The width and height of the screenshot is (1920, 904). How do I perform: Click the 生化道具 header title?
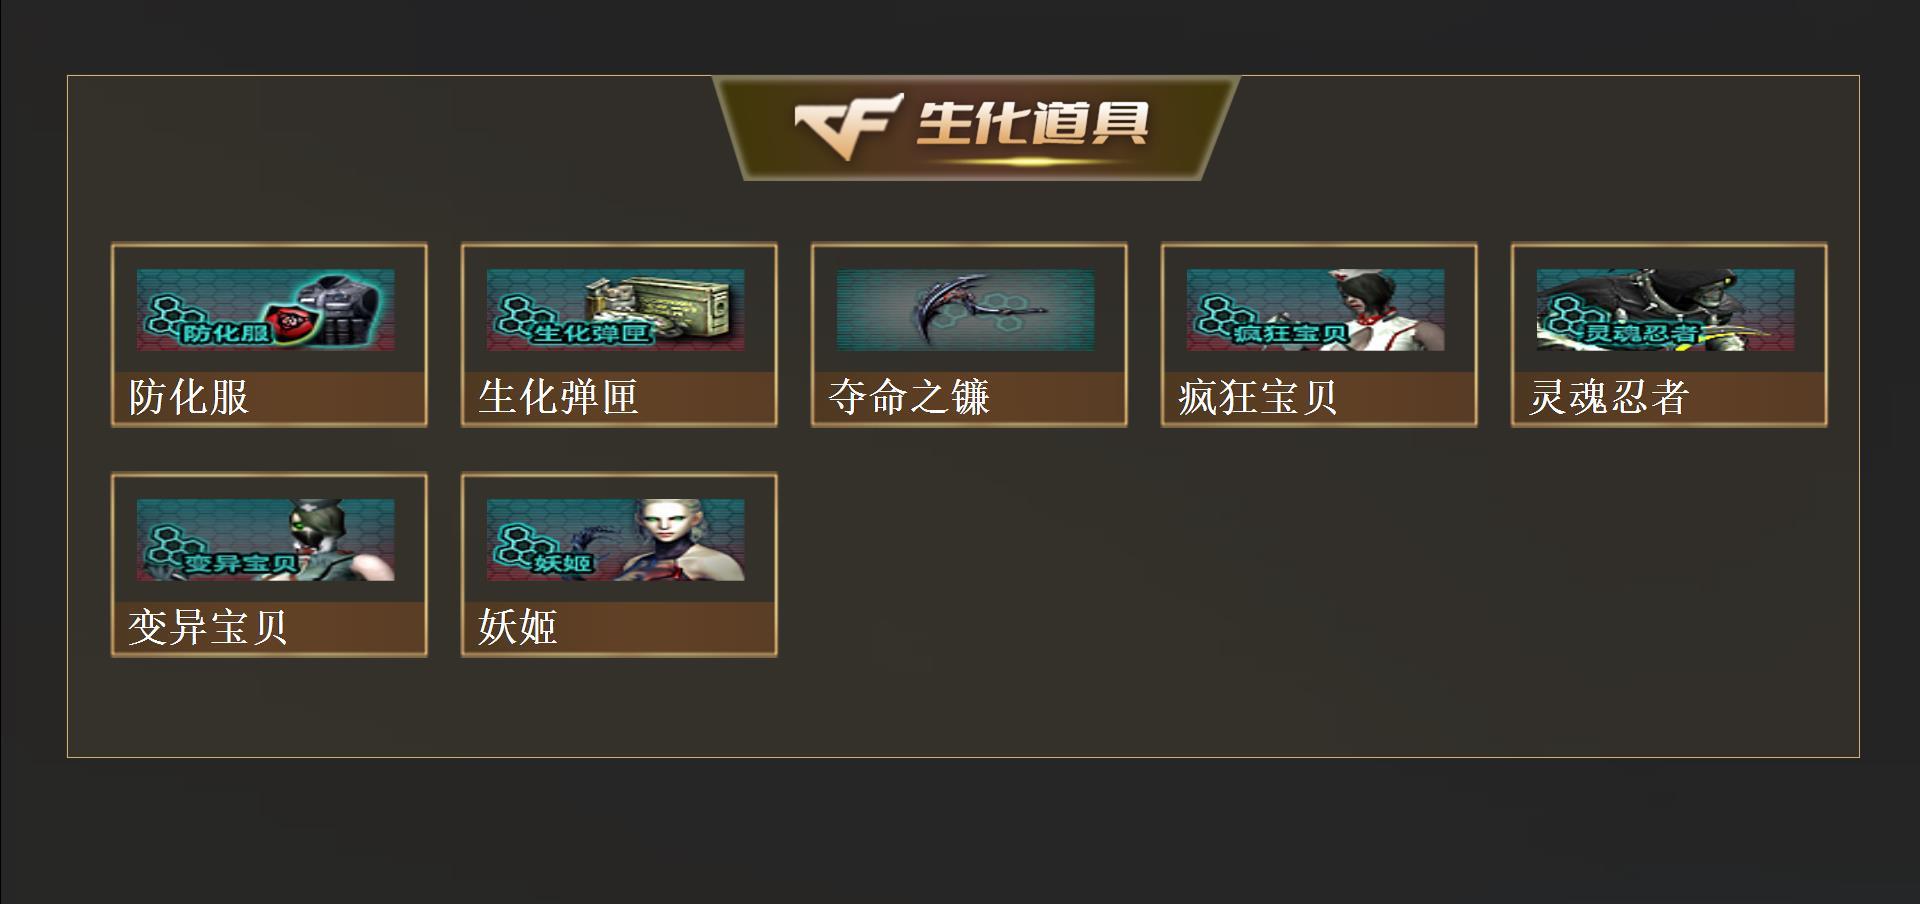point(1032,123)
